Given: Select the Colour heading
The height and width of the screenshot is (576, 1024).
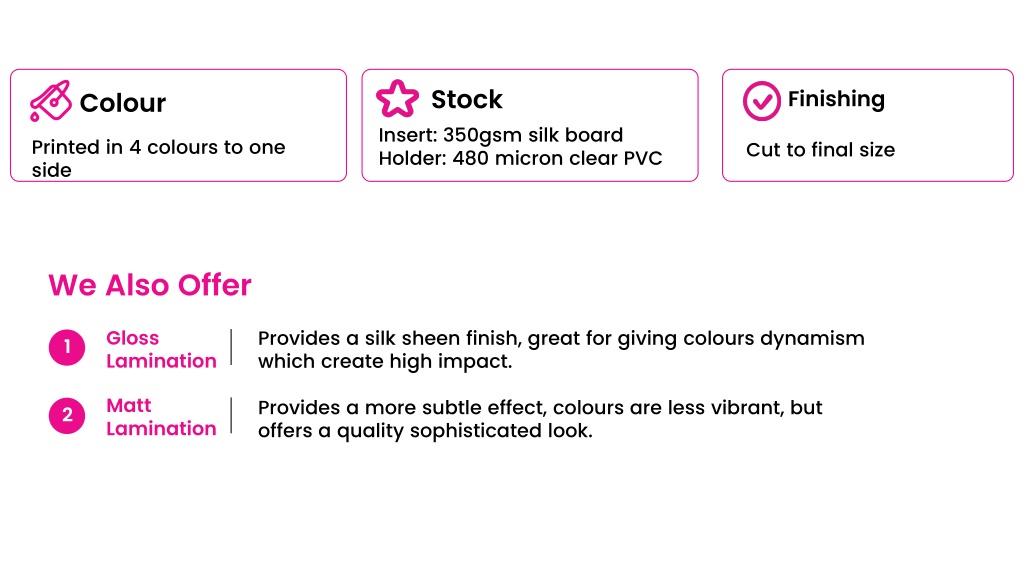Looking at the screenshot, I should click(123, 103).
